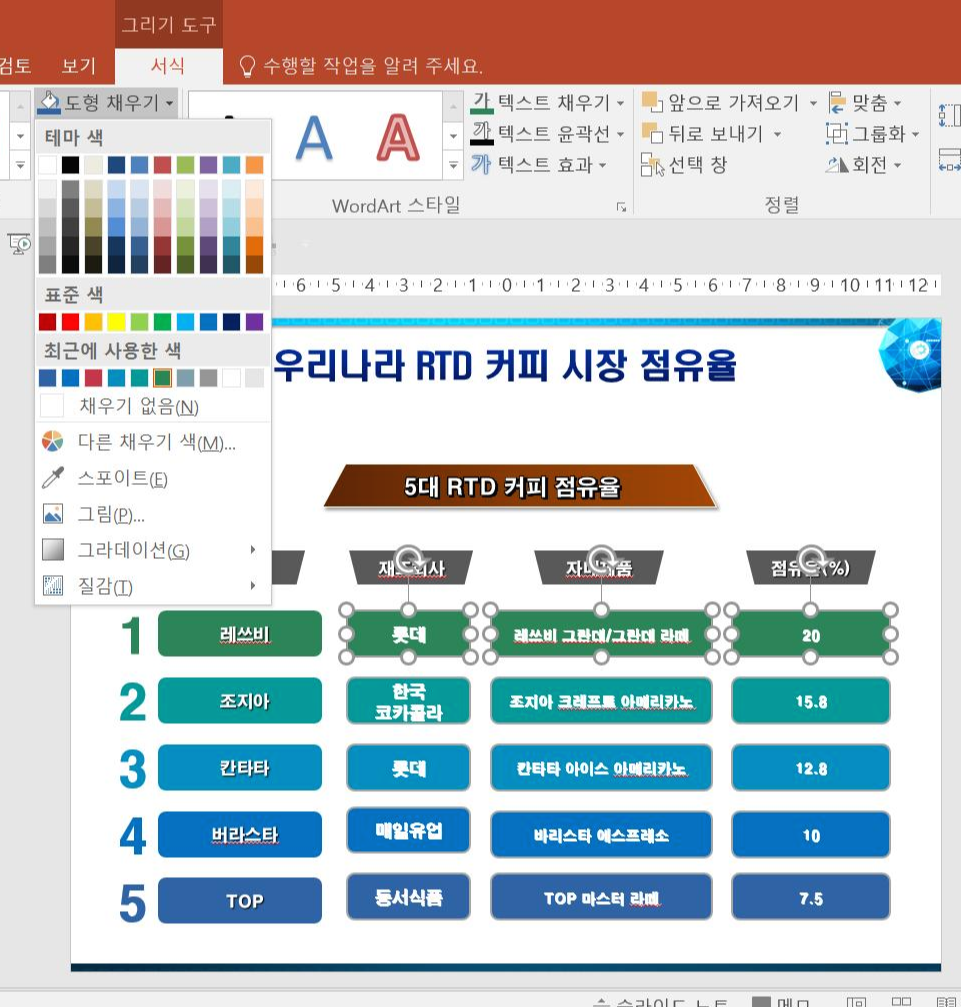Switch to the 서식 tab

pos(168,66)
